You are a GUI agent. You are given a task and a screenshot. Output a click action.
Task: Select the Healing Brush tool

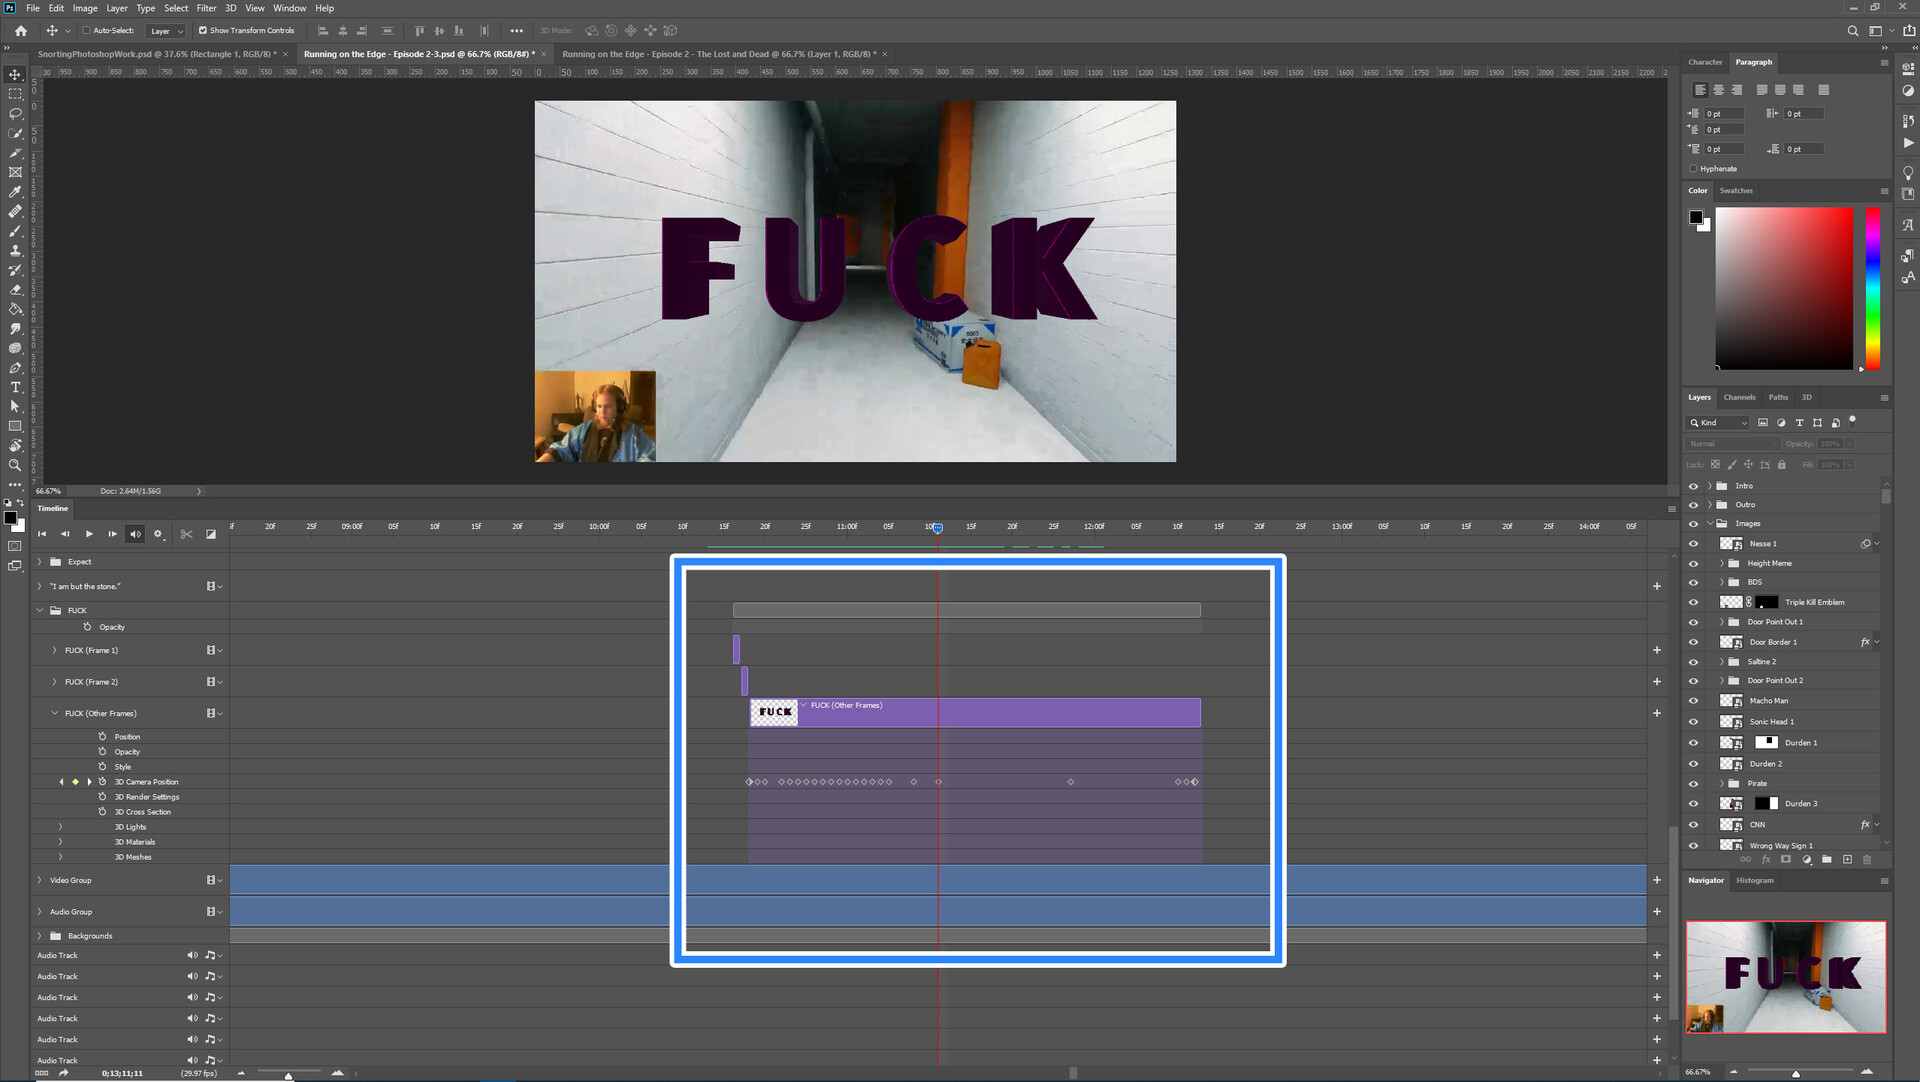15,211
